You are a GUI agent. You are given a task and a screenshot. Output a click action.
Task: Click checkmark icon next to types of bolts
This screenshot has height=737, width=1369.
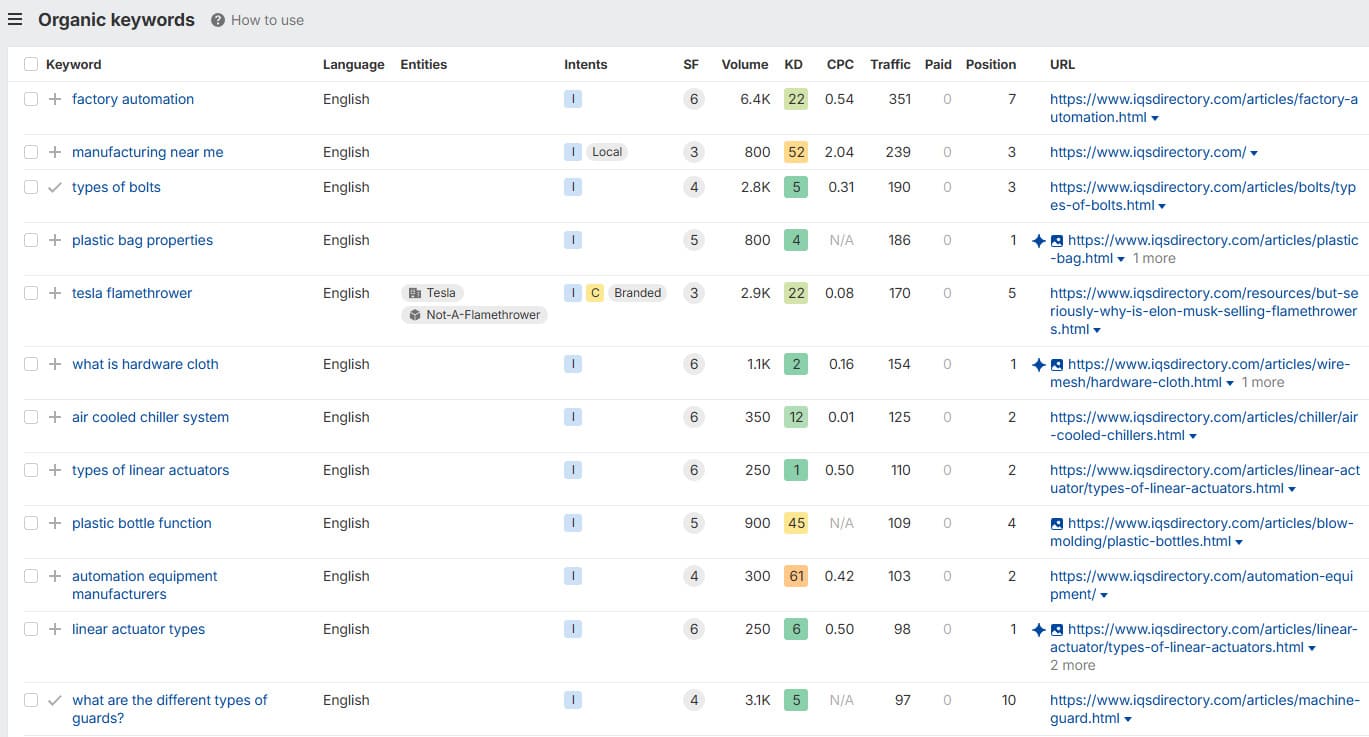(55, 187)
